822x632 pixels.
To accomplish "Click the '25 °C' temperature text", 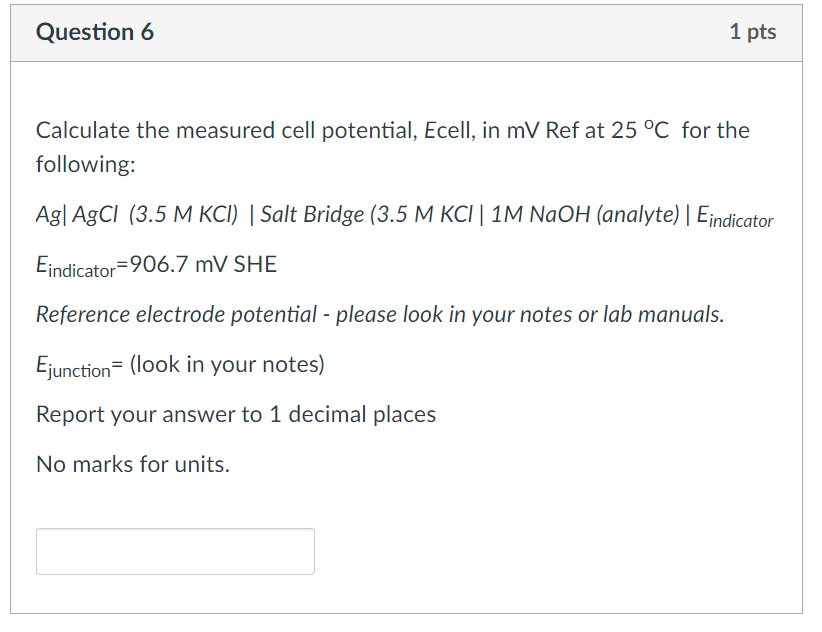I will pos(640,130).
